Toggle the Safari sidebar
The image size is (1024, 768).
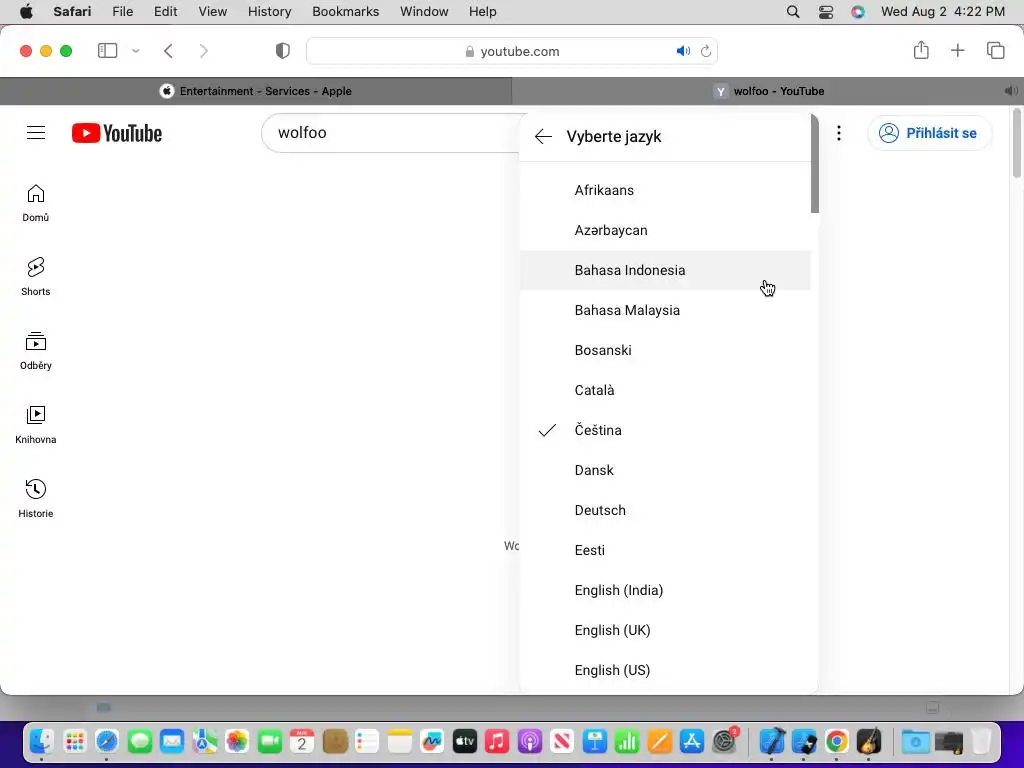107,50
